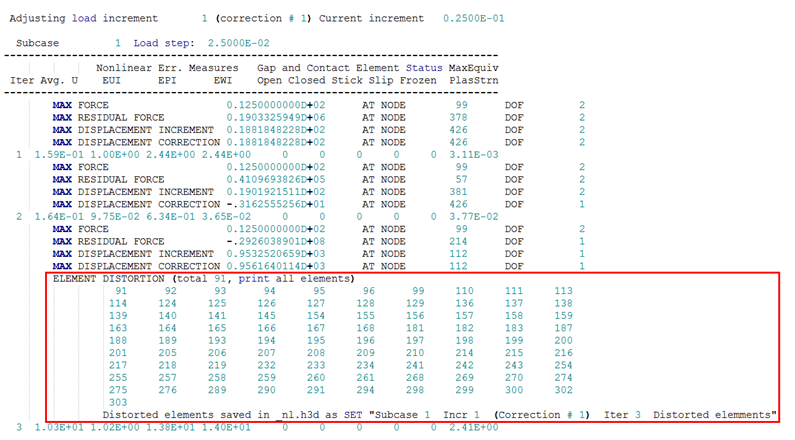This screenshot has height=440, width=795.
Task: Select the current increment value 0.2500E-01
Action: pos(474,18)
